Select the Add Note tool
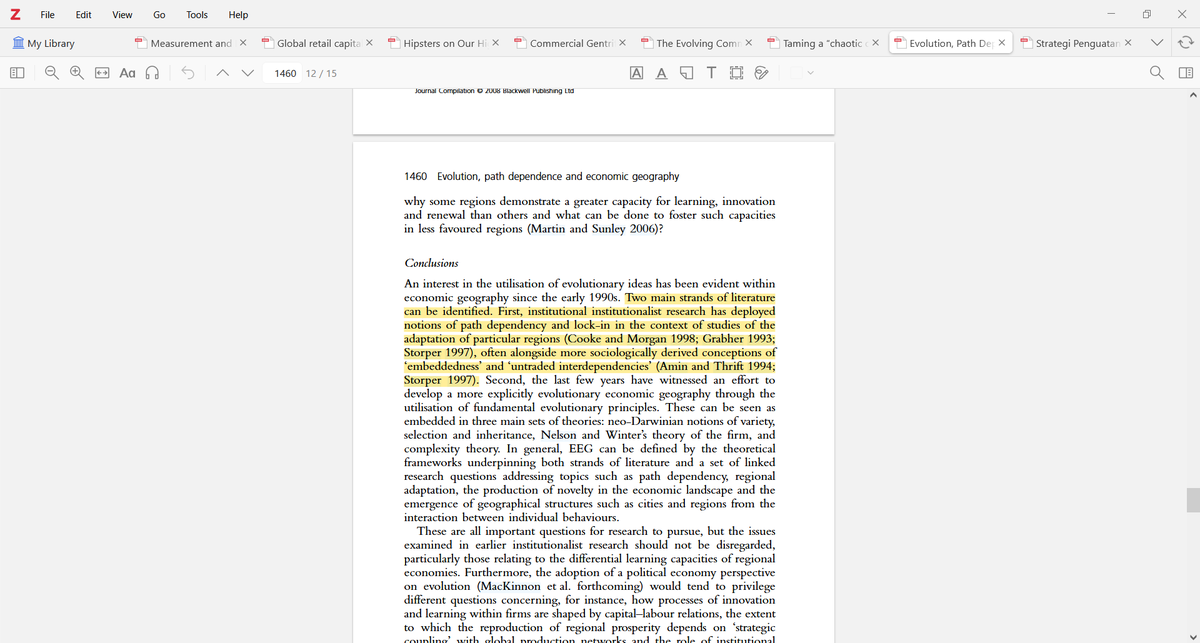The width and height of the screenshot is (1200, 643). [x=686, y=73]
